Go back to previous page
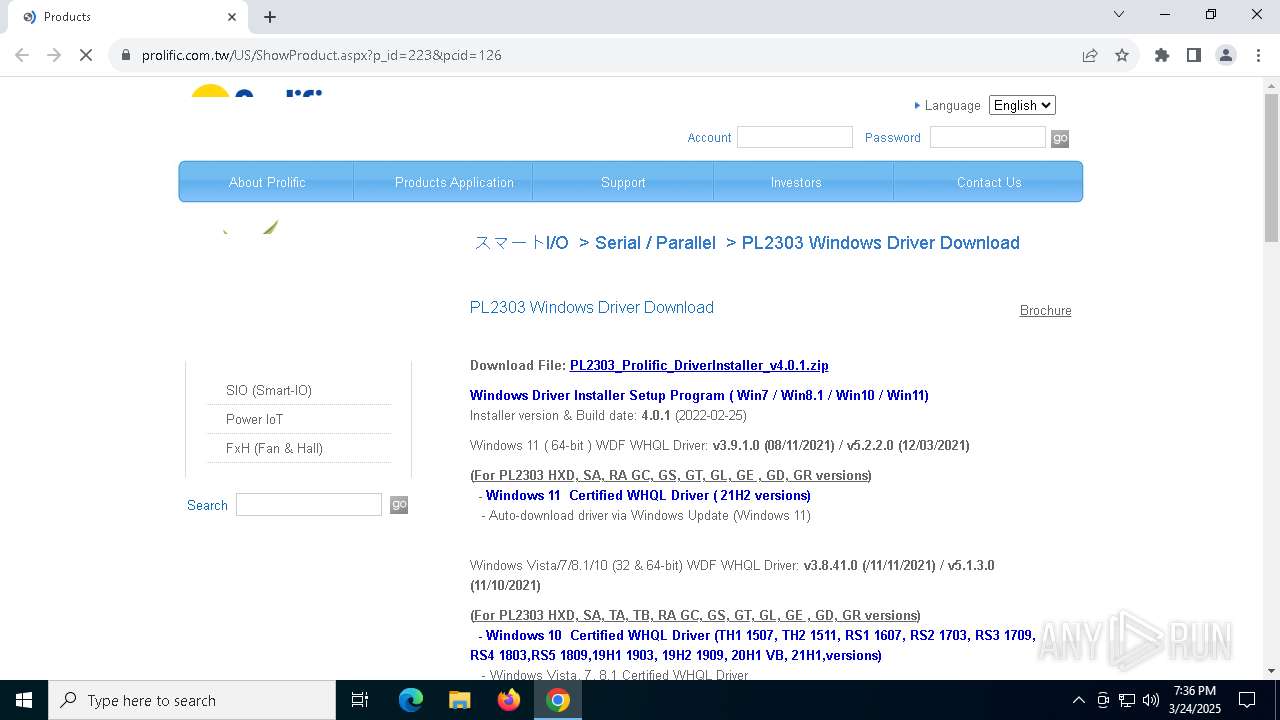Screen dimensions: 1280x720 [22, 55]
